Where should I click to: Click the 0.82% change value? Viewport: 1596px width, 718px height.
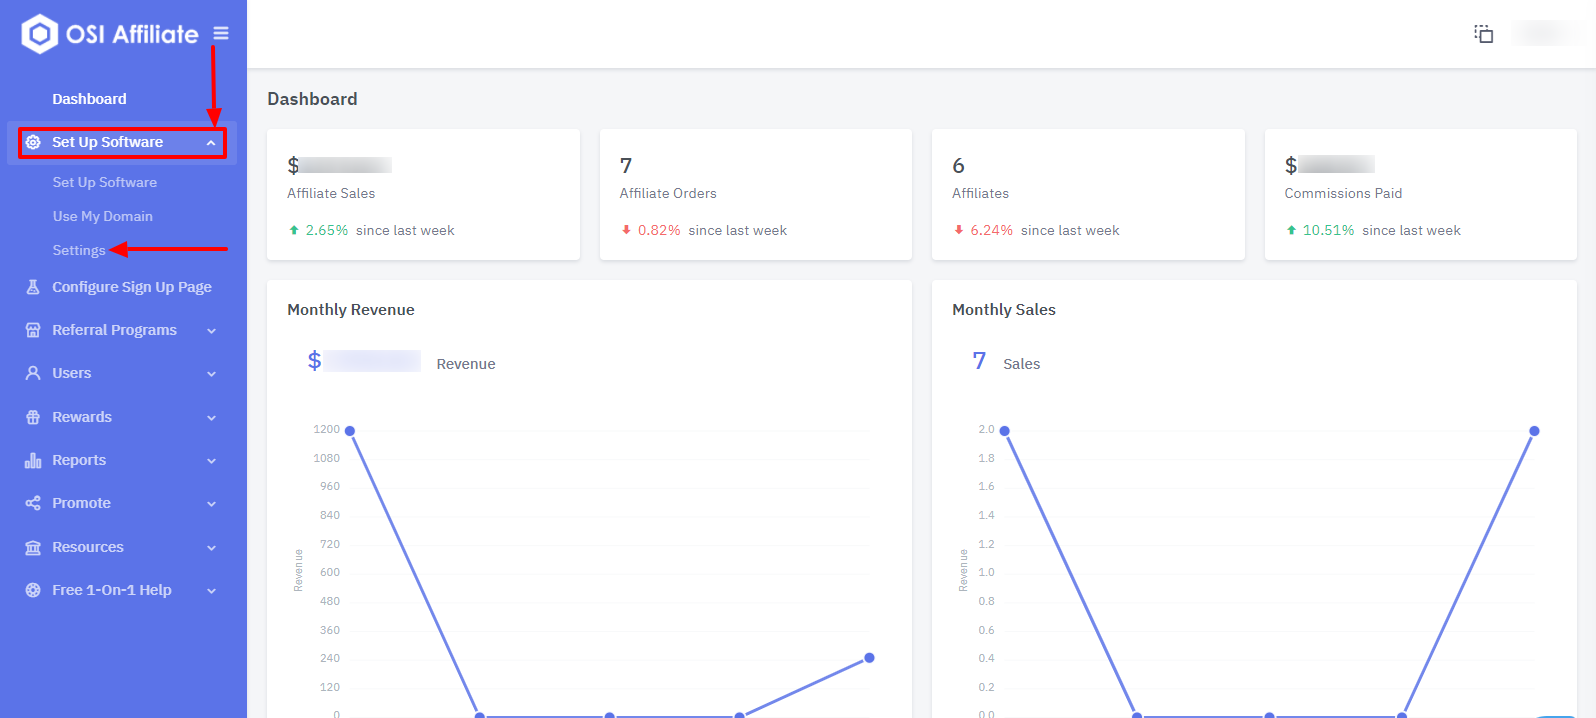coord(659,230)
